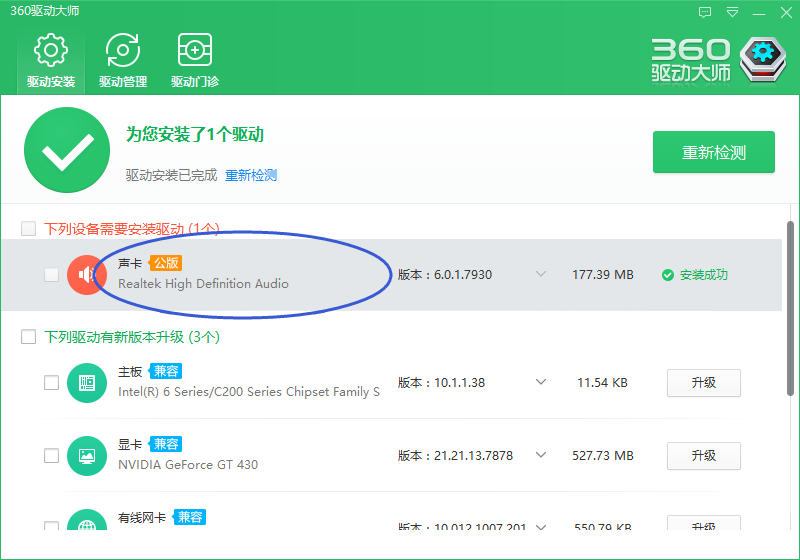The height and width of the screenshot is (560, 800).
Task: Click the feedback message icon in title bar
Action: [705, 12]
